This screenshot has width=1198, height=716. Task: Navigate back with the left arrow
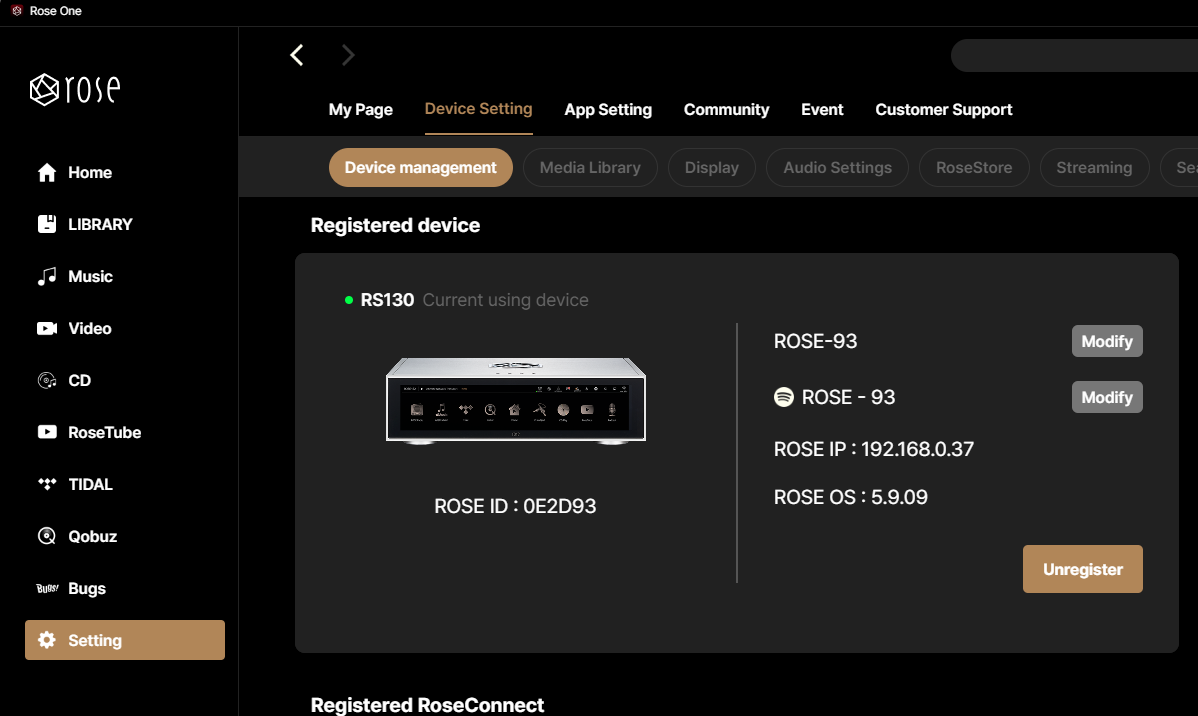[x=297, y=55]
